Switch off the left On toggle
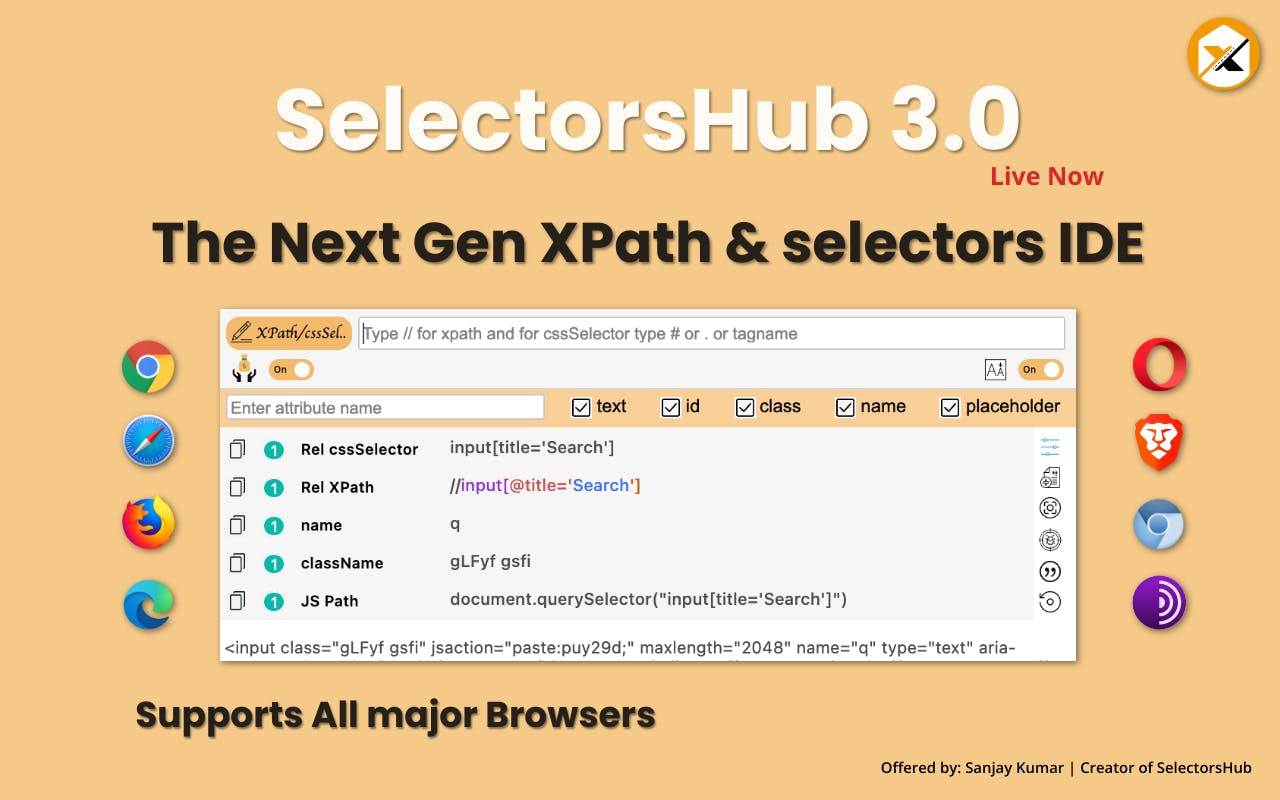 click(290, 370)
